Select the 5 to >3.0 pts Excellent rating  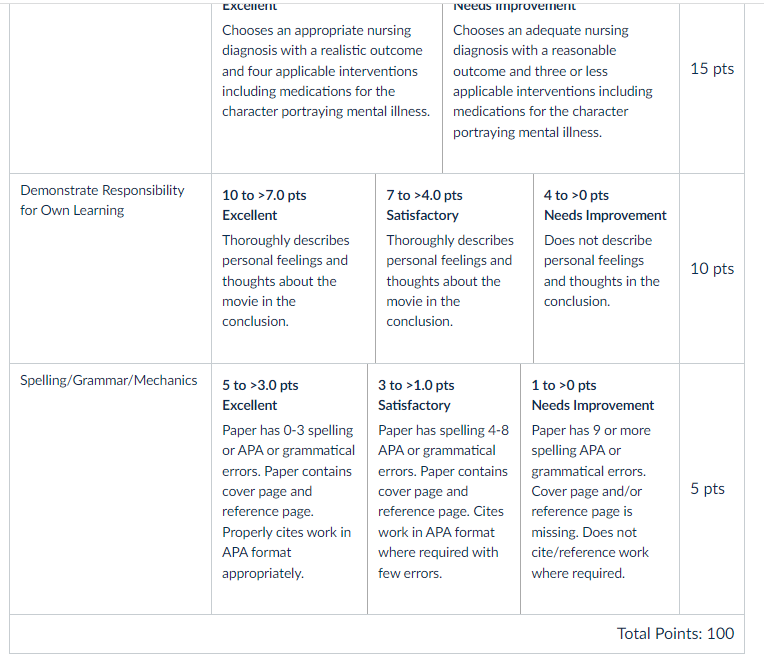(289, 488)
